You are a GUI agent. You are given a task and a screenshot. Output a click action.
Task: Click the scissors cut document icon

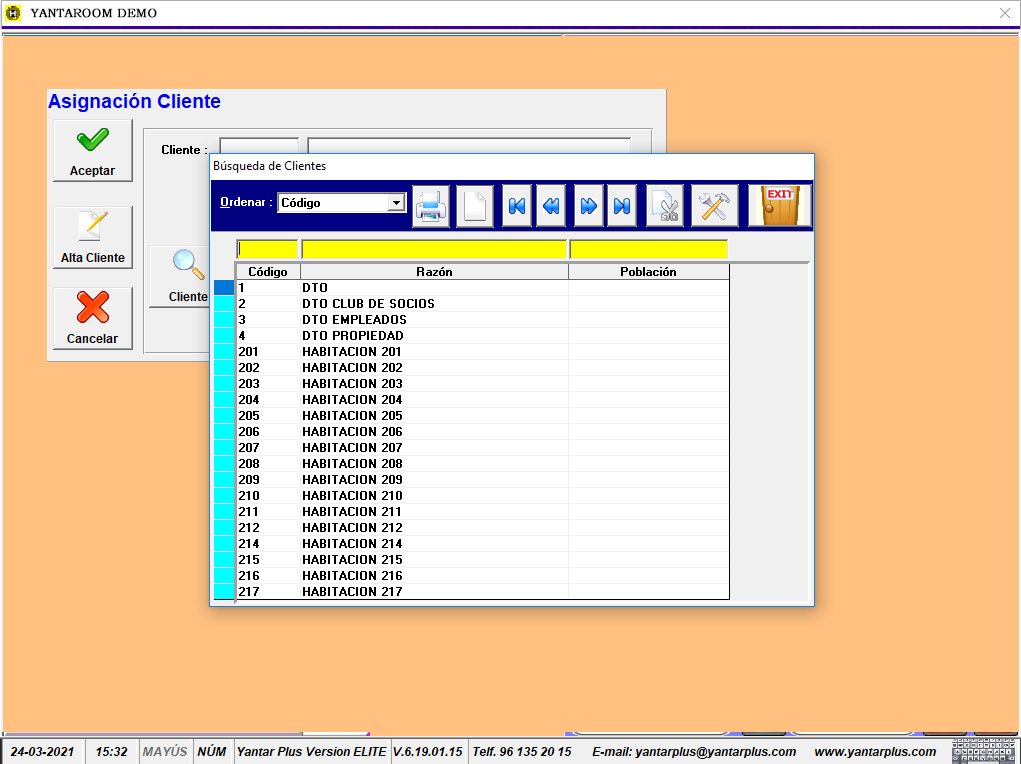click(x=664, y=206)
